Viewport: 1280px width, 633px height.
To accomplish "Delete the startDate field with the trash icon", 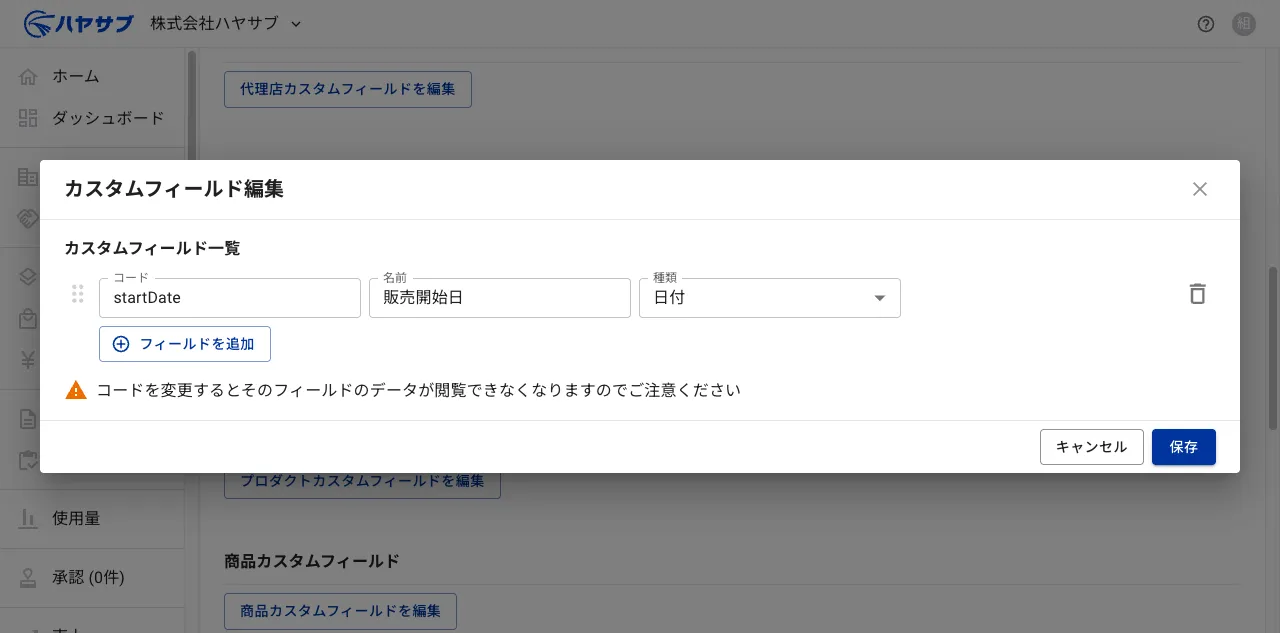I will pyautogui.click(x=1197, y=294).
